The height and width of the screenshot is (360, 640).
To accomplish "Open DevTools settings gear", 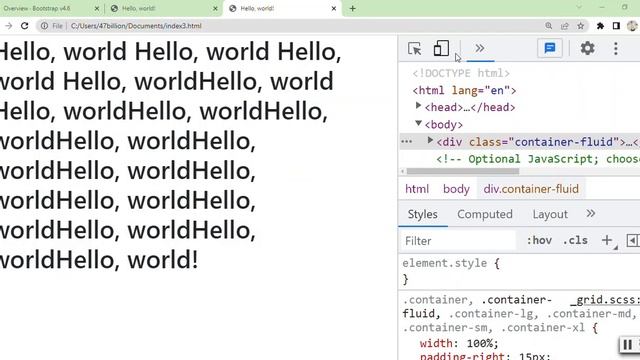I will pyautogui.click(x=587, y=48).
